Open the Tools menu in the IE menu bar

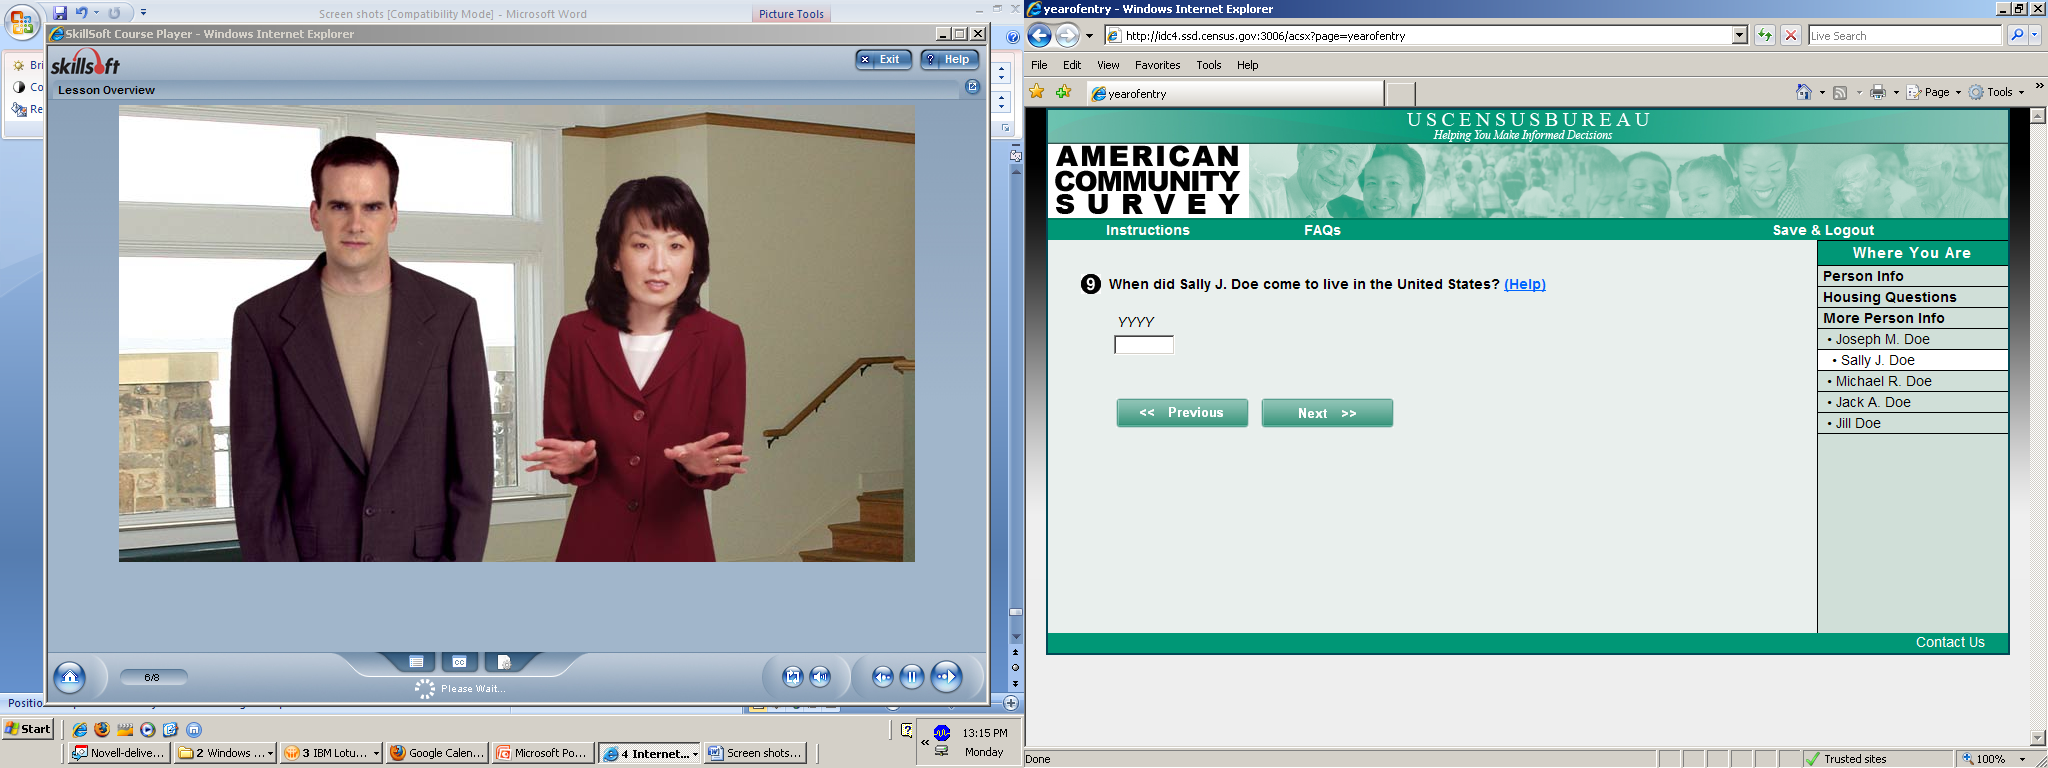click(x=1209, y=65)
